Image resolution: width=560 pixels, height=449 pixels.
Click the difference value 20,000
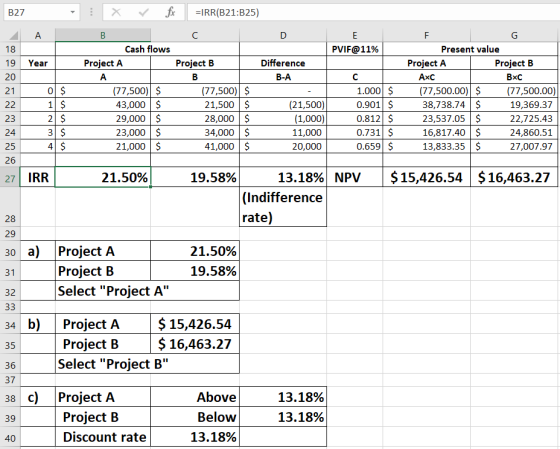click(283, 146)
